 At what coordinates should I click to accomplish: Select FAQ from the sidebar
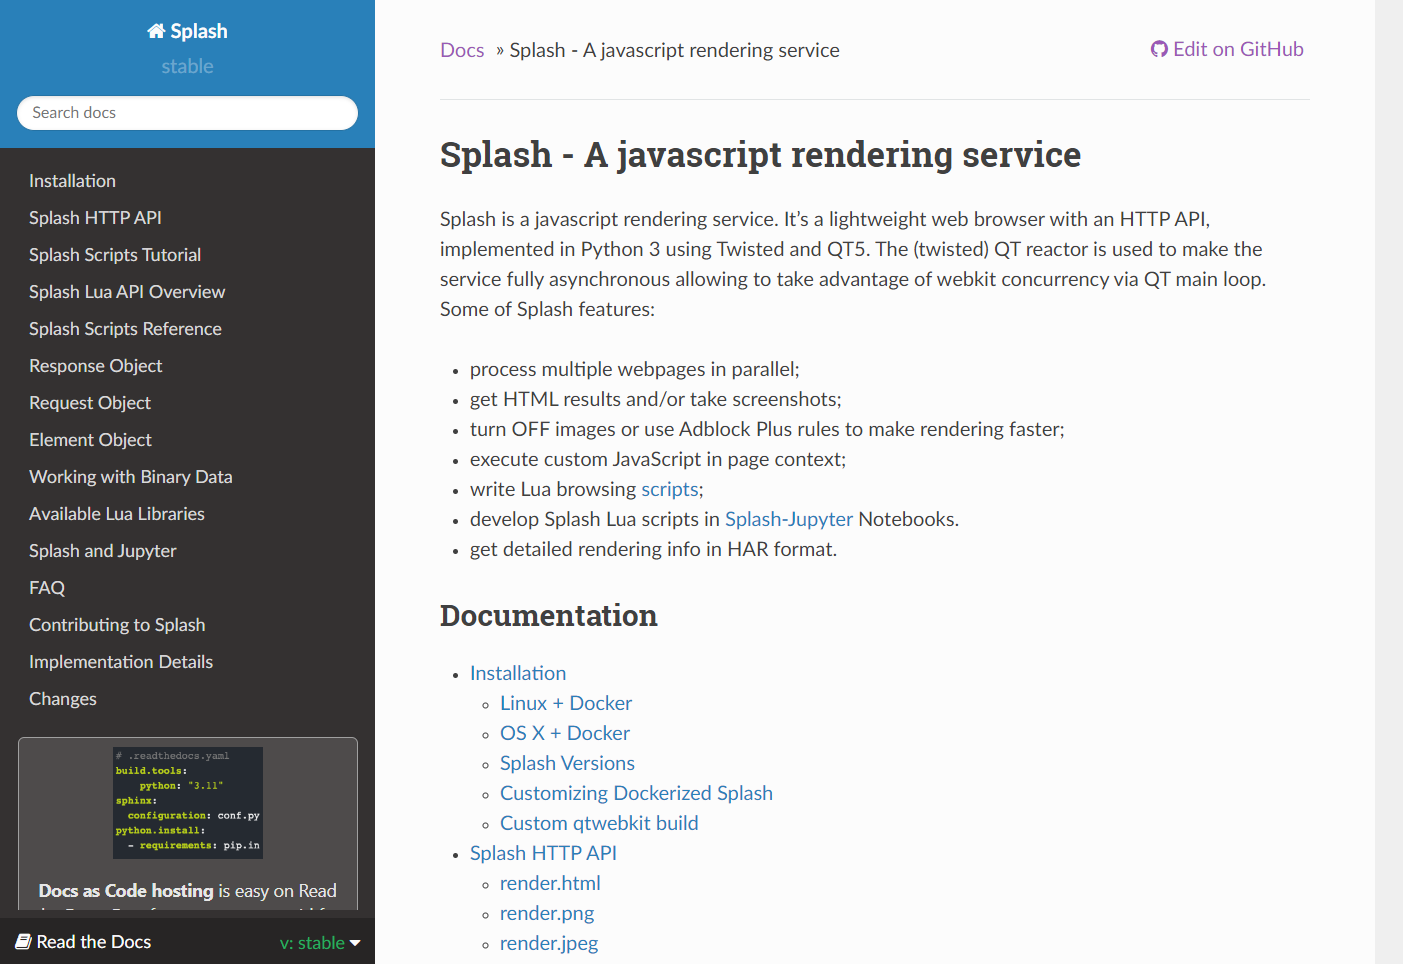pyautogui.click(x=46, y=587)
